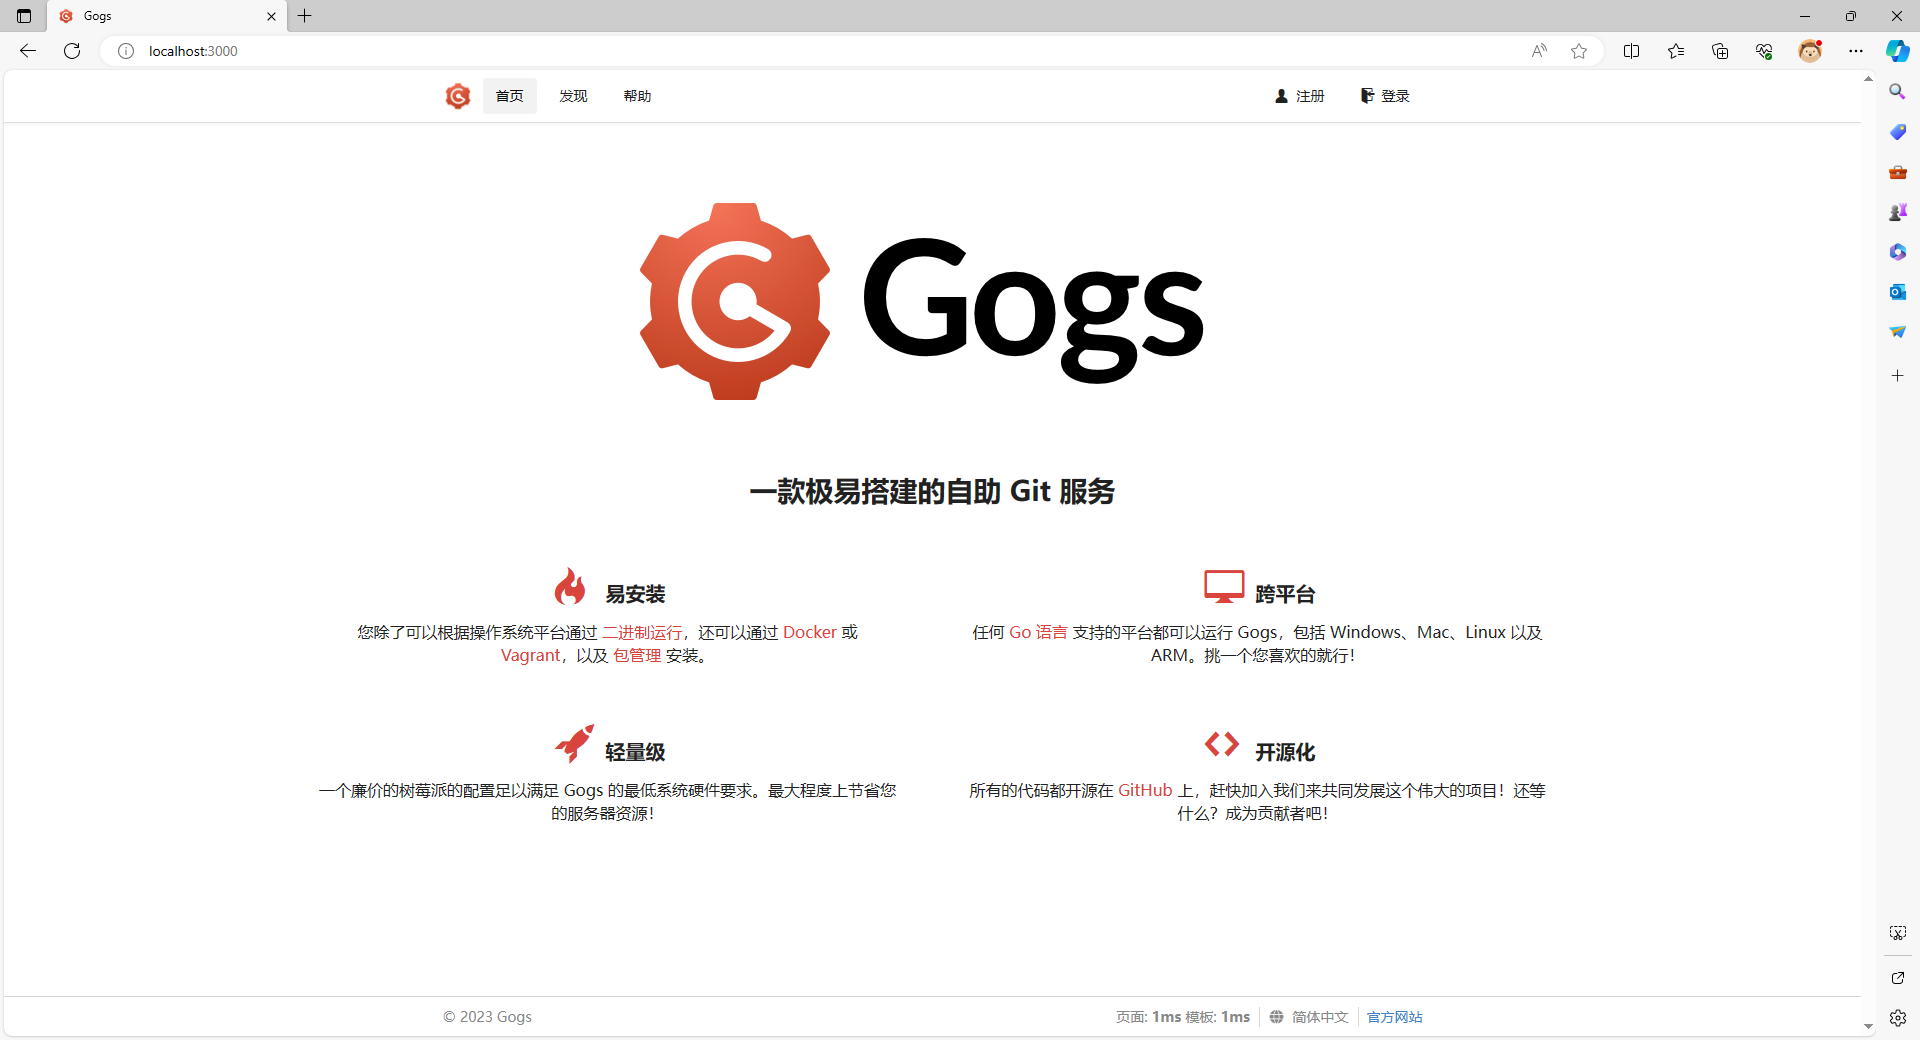
Task: Click the sidebar screenshot icon
Action: coord(1897,932)
